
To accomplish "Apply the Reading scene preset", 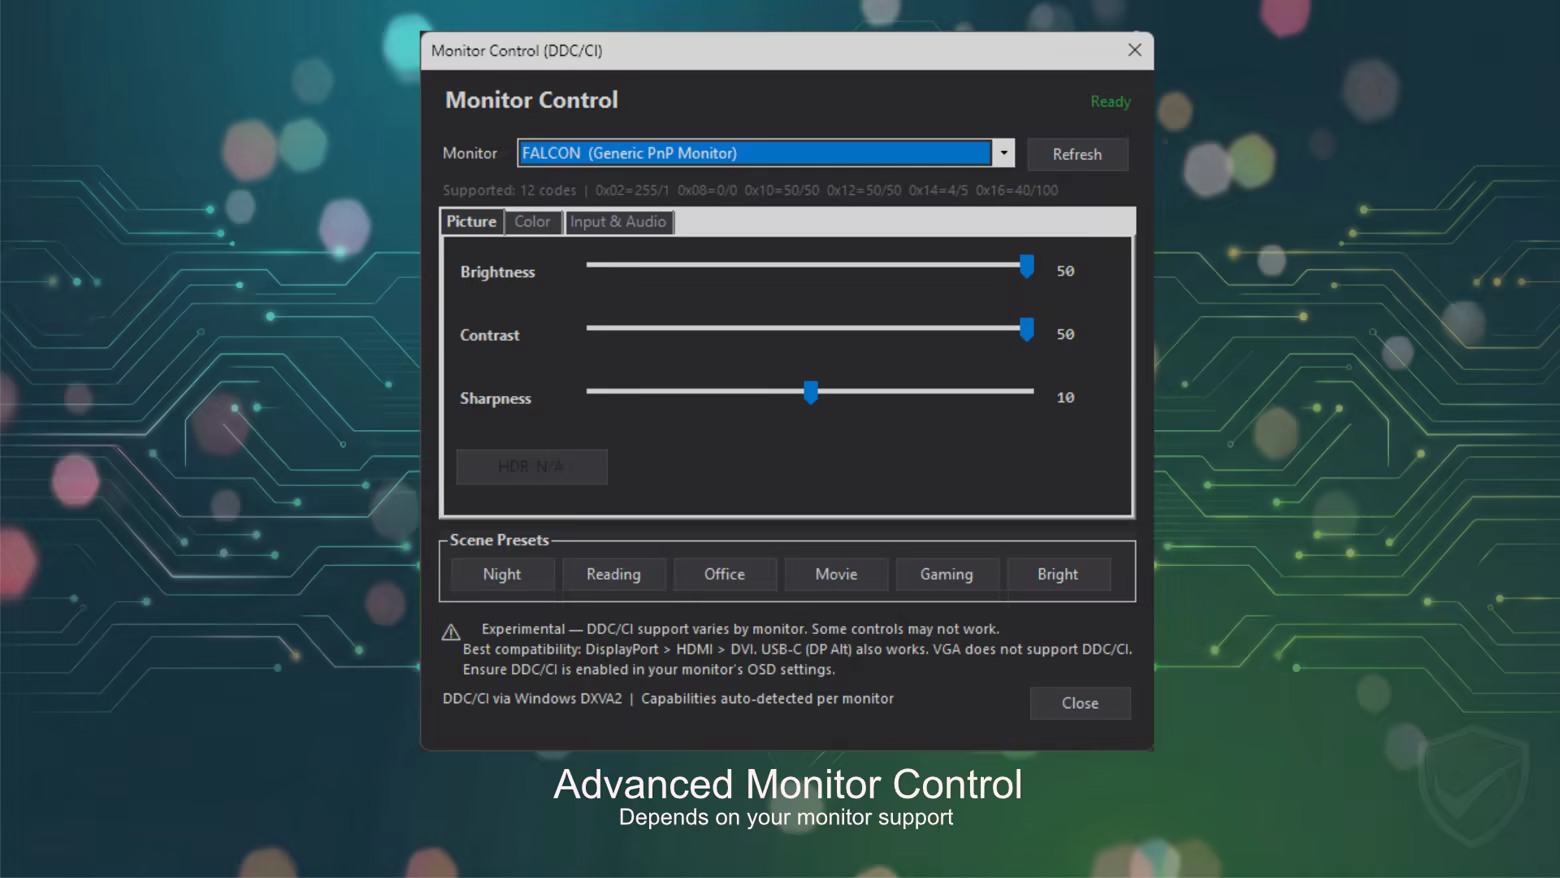I will (613, 574).
